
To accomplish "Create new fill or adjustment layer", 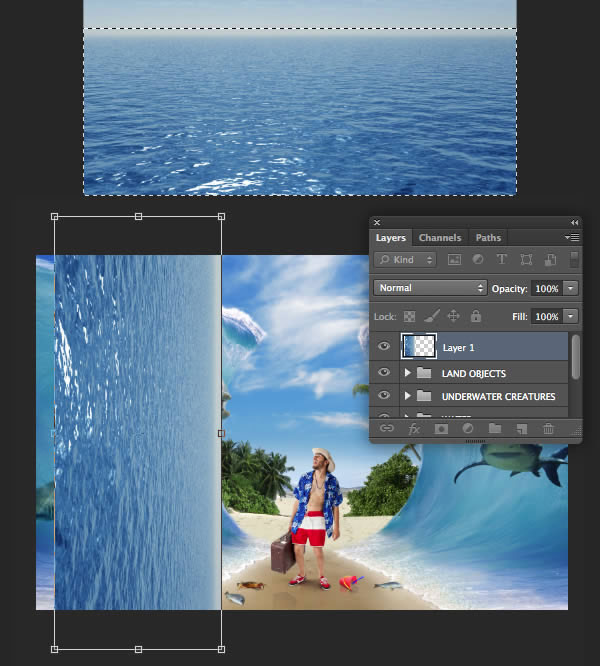I will click(x=468, y=429).
